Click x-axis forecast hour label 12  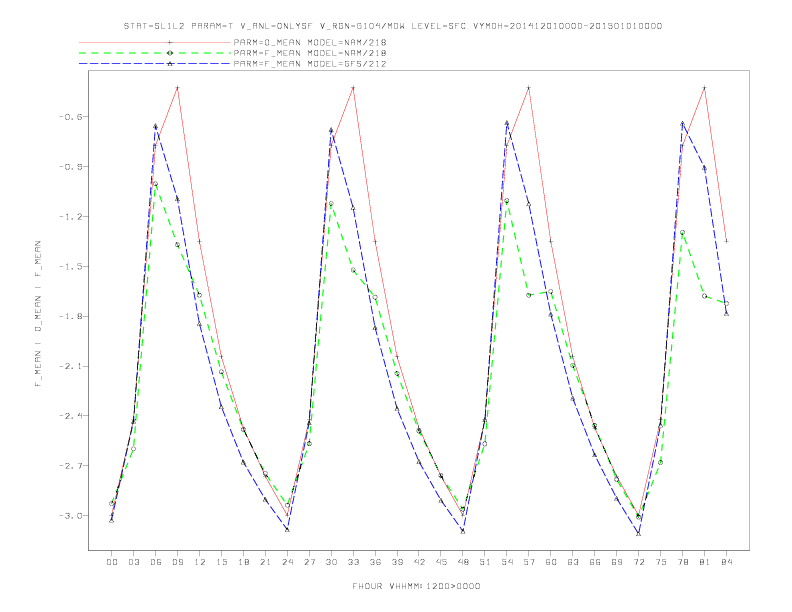click(x=200, y=562)
